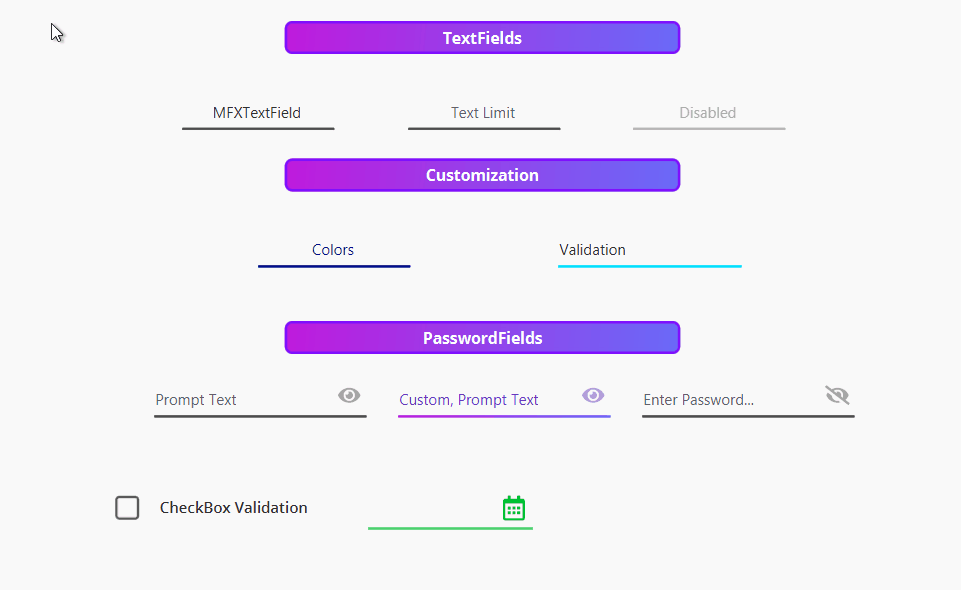This screenshot has height=590, width=961.
Task: Toggle the purple eye icon for Custom, Prompt Text
Action: 593,395
